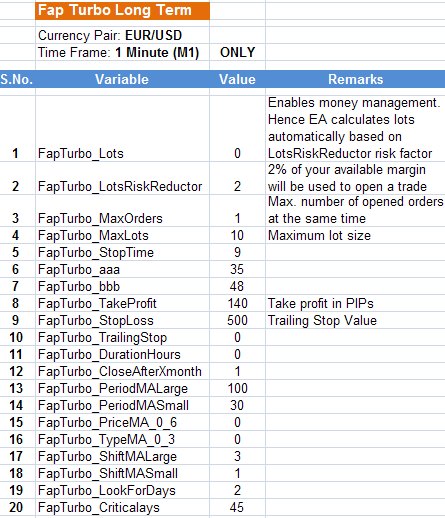Click value 9 for StopTime
The width and height of the screenshot is (445, 518).
[x=237, y=252]
